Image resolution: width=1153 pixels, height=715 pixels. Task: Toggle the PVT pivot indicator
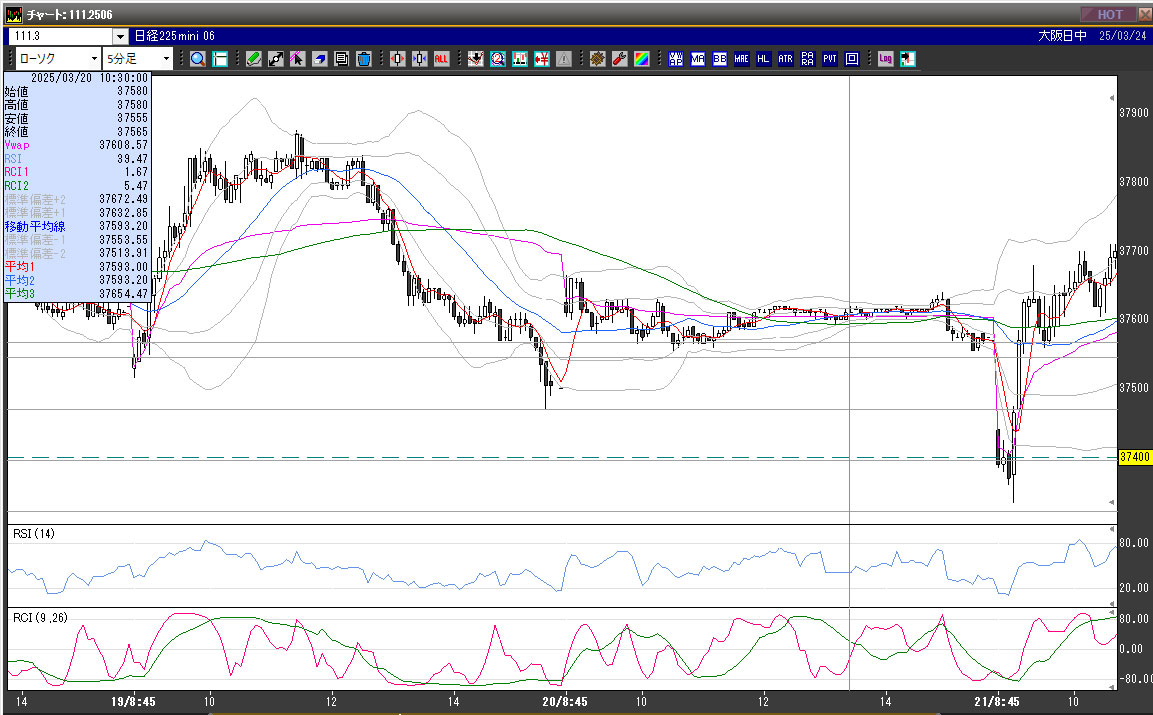click(830, 59)
